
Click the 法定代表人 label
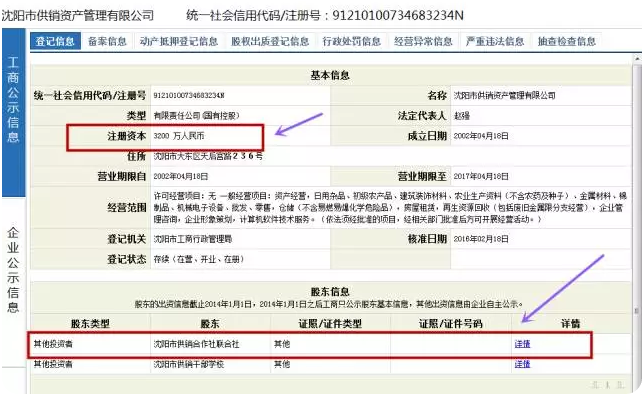tap(422, 116)
